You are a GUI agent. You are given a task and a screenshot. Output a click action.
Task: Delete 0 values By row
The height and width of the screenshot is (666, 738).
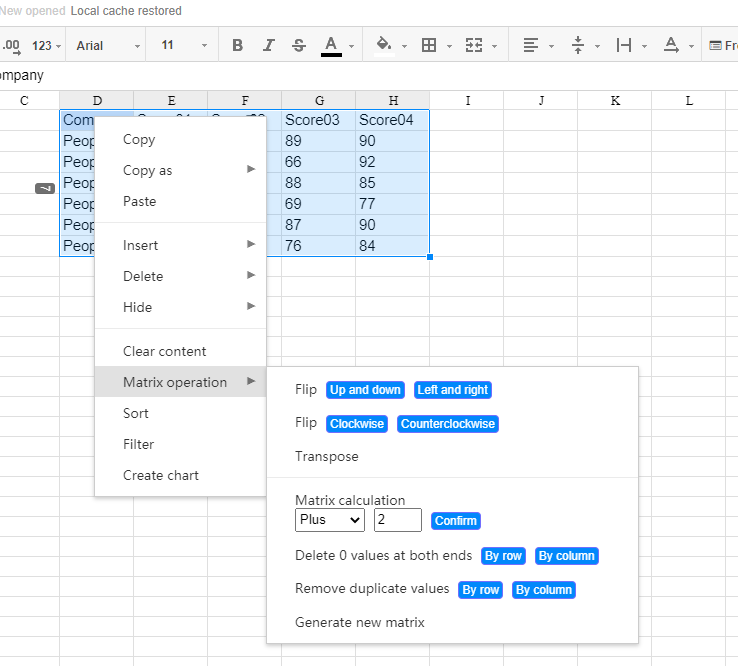tap(503, 556)
